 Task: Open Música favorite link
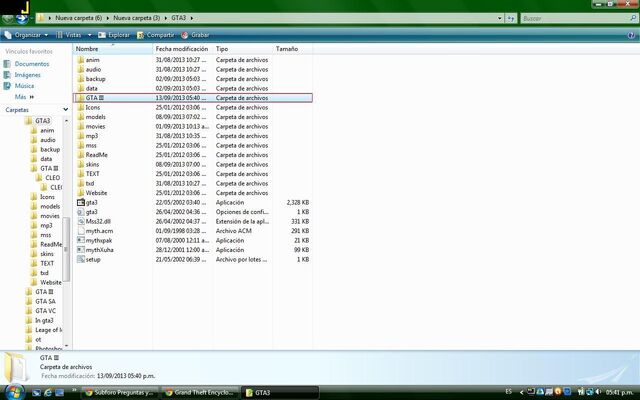tap(24, 86)
